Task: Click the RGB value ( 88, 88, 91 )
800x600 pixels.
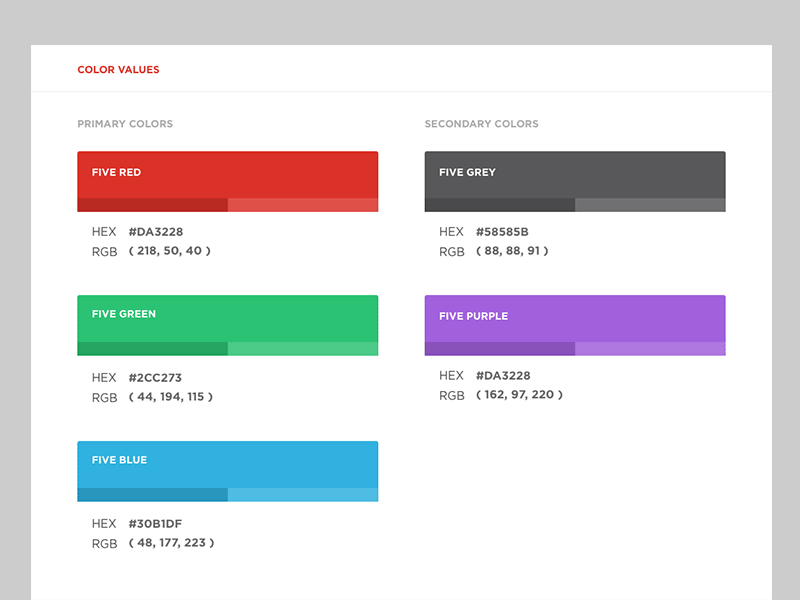Action: 512,251
